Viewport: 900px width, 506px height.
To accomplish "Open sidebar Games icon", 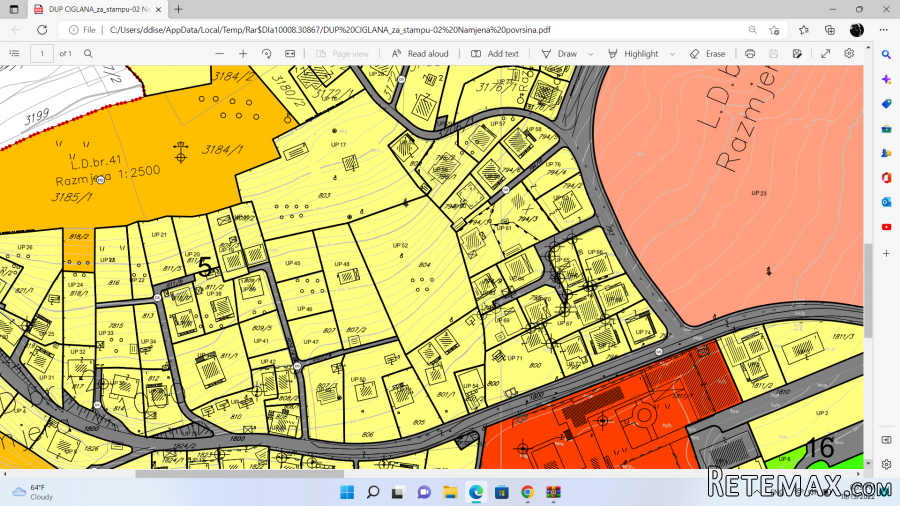I will 887,153.
